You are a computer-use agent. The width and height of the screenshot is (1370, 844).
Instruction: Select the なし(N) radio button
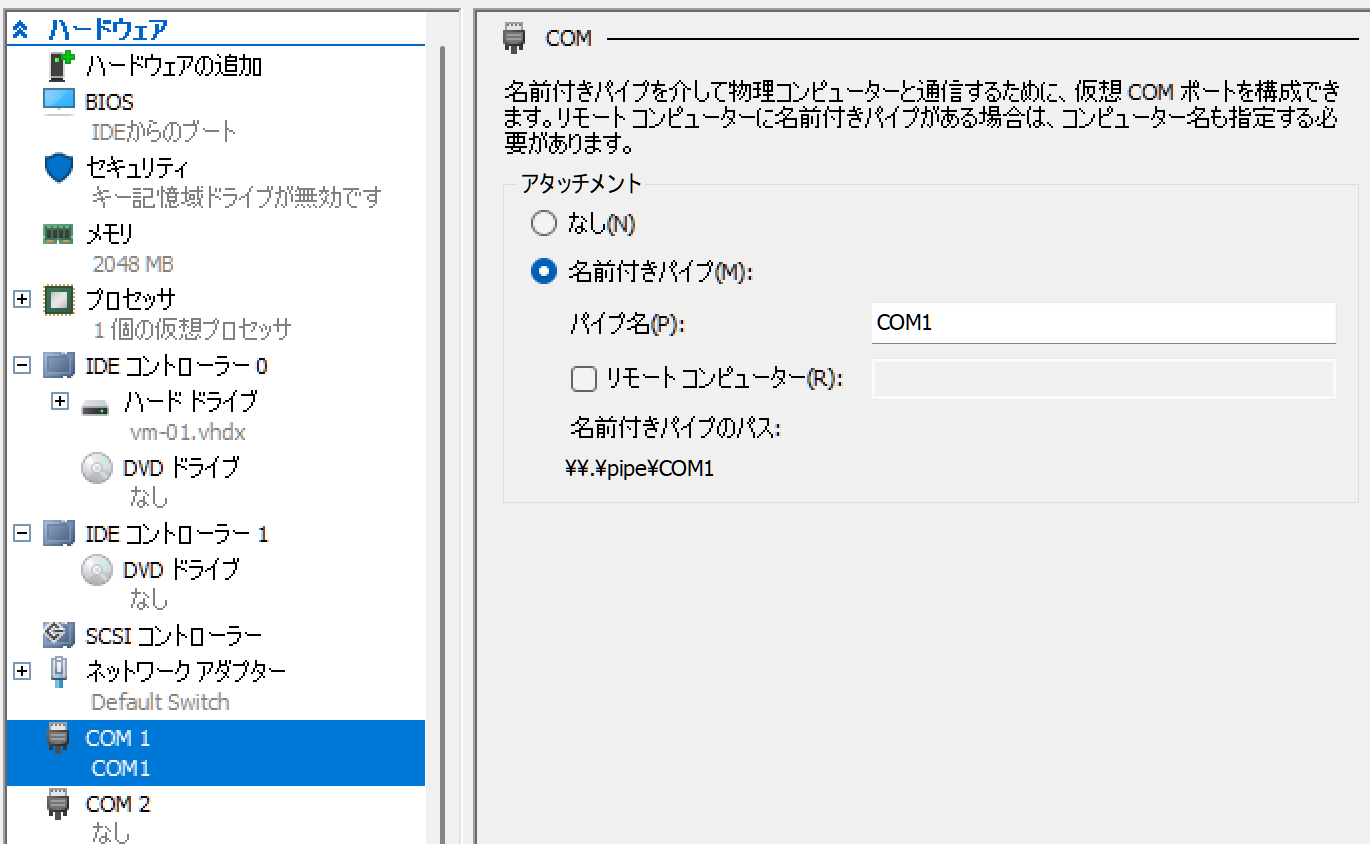coord(544,223)
